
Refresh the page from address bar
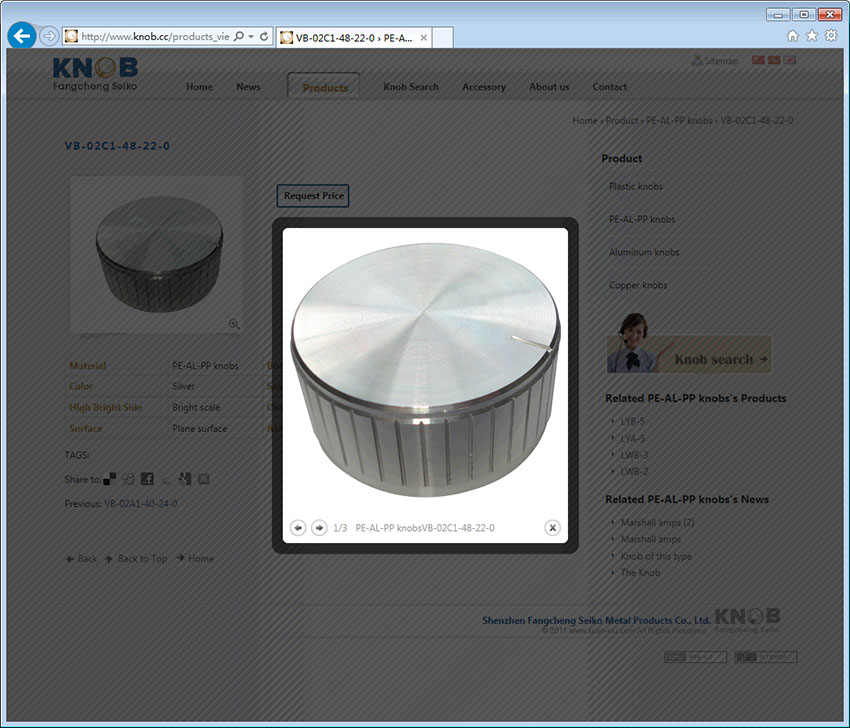[x=264, y=36]
